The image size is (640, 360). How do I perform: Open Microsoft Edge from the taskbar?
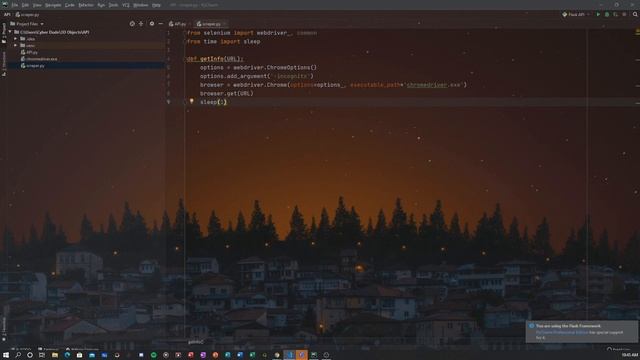point(67,355)
